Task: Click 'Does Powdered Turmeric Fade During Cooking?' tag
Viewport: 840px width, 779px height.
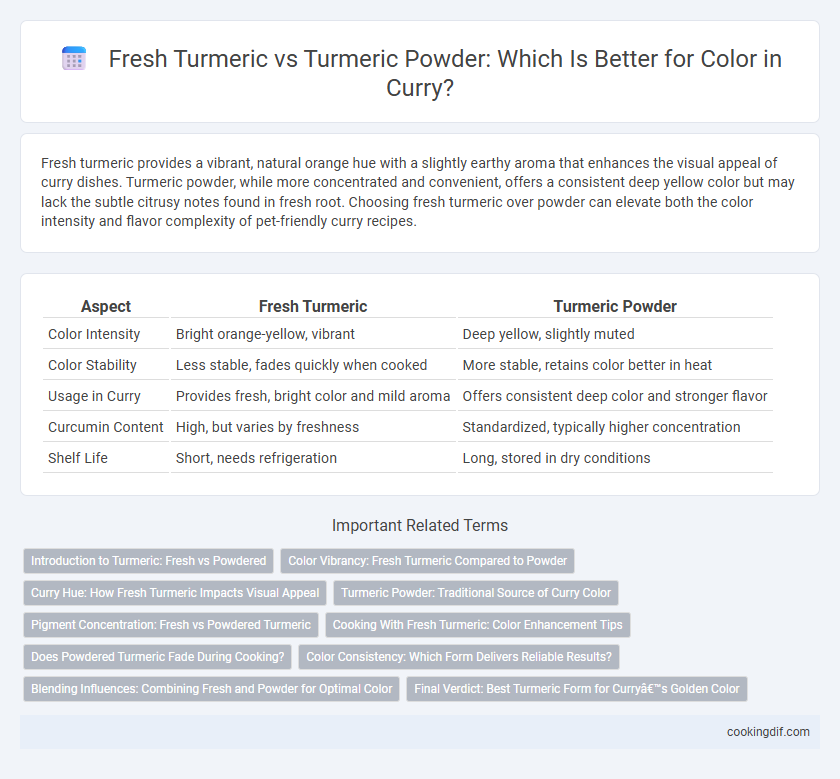Action: pyautogui.click(x=158, y=657)
